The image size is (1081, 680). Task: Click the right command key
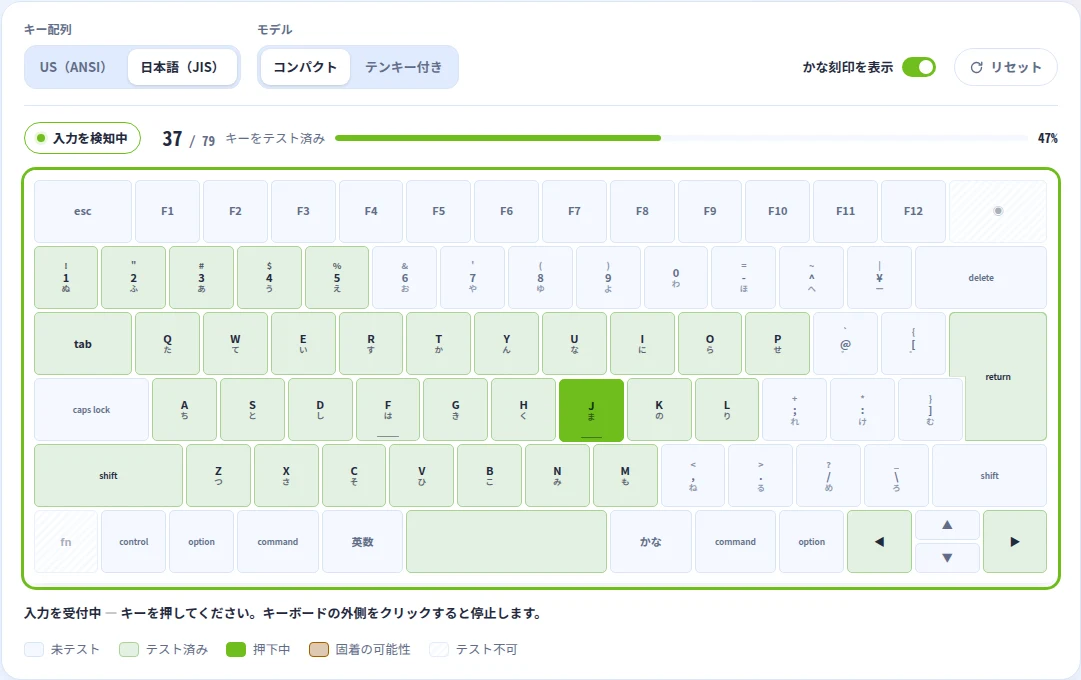click(x=736, y=541)
